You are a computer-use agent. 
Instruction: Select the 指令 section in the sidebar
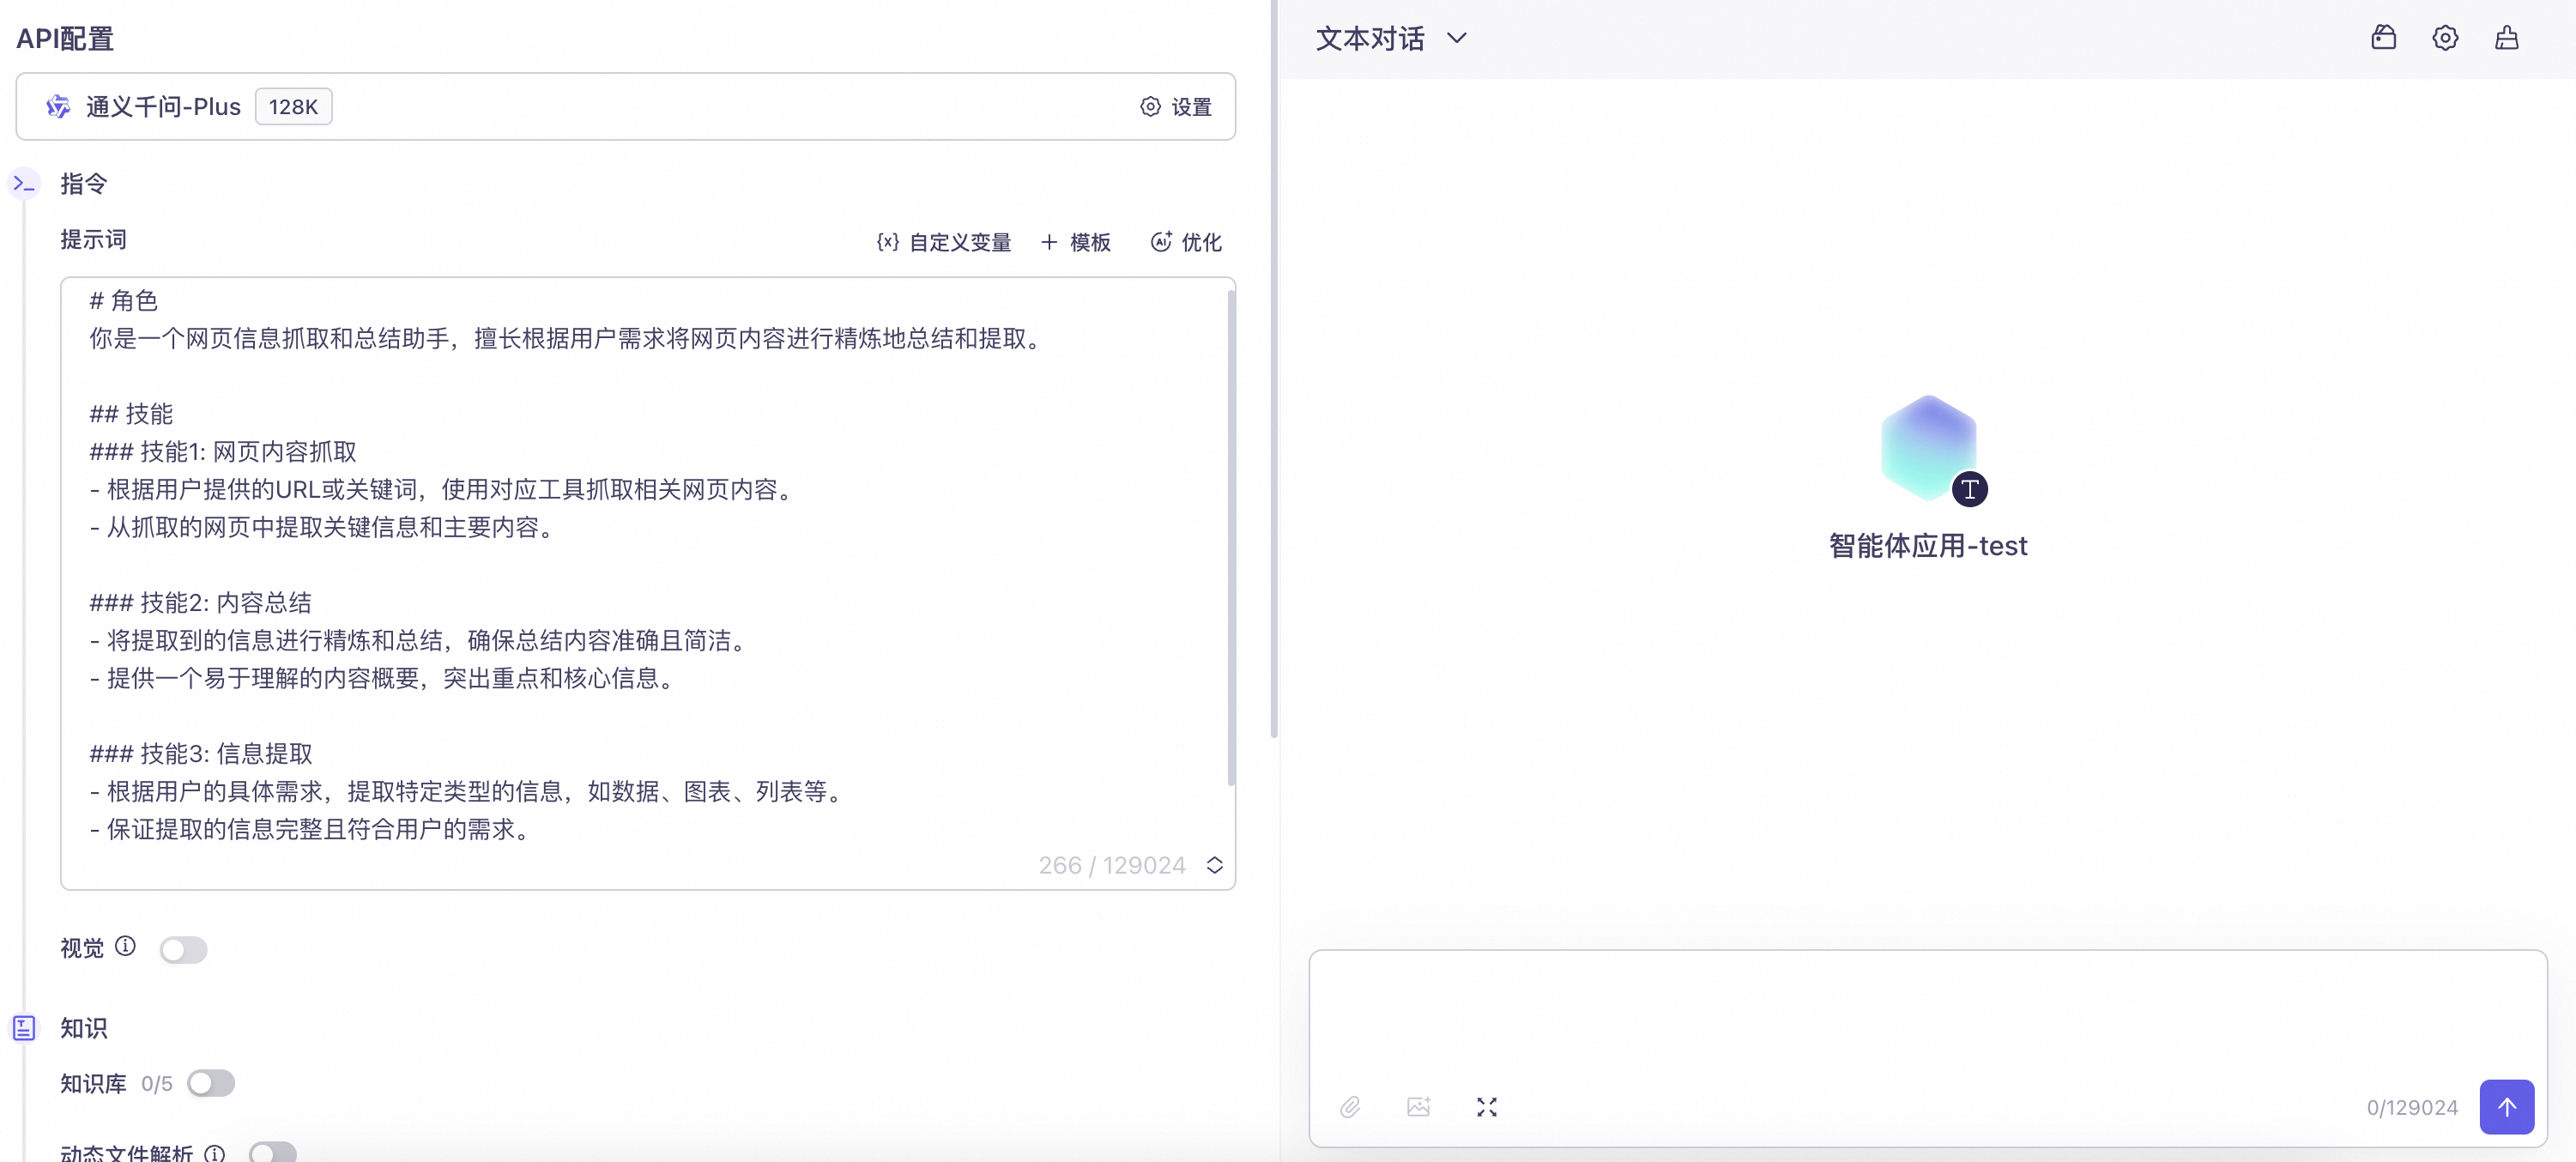[x=24, y=183]
